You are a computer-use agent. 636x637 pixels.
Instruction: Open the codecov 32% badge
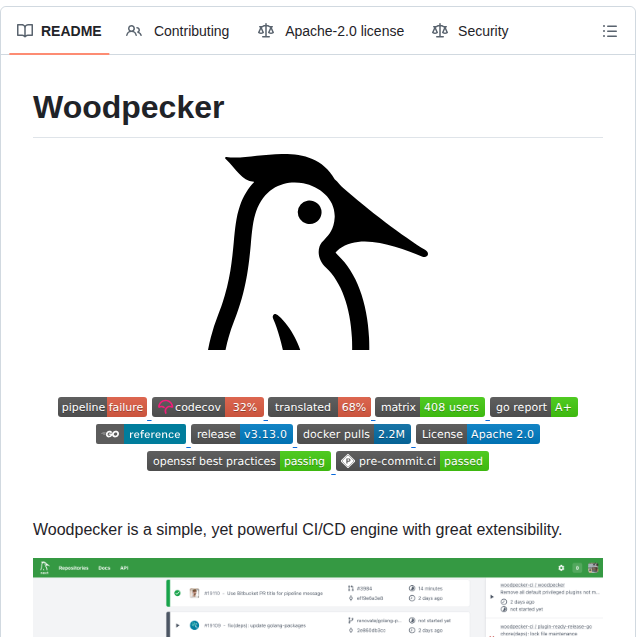coord(208,407)
